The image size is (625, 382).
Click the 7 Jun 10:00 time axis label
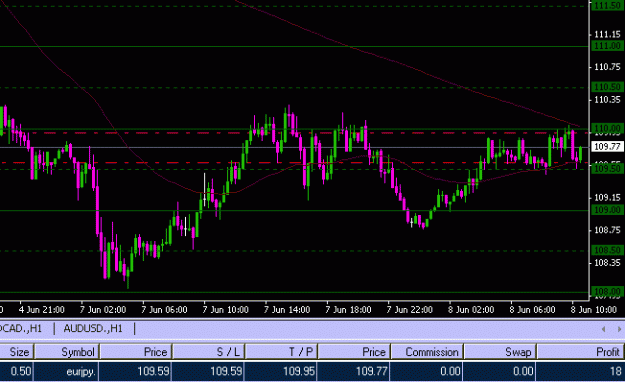(x=225, y=309)
